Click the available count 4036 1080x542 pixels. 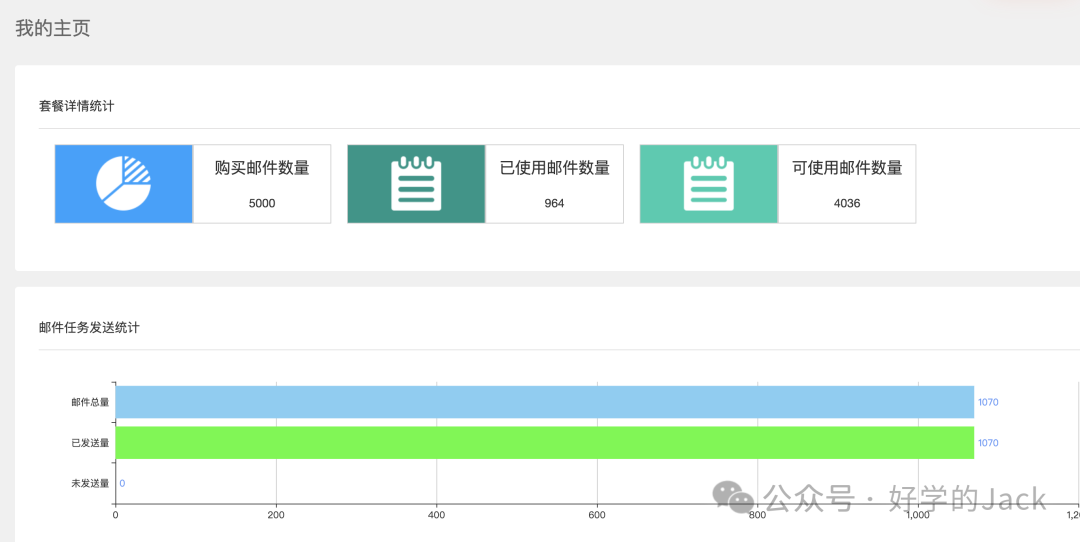click(x=847, y=203)
